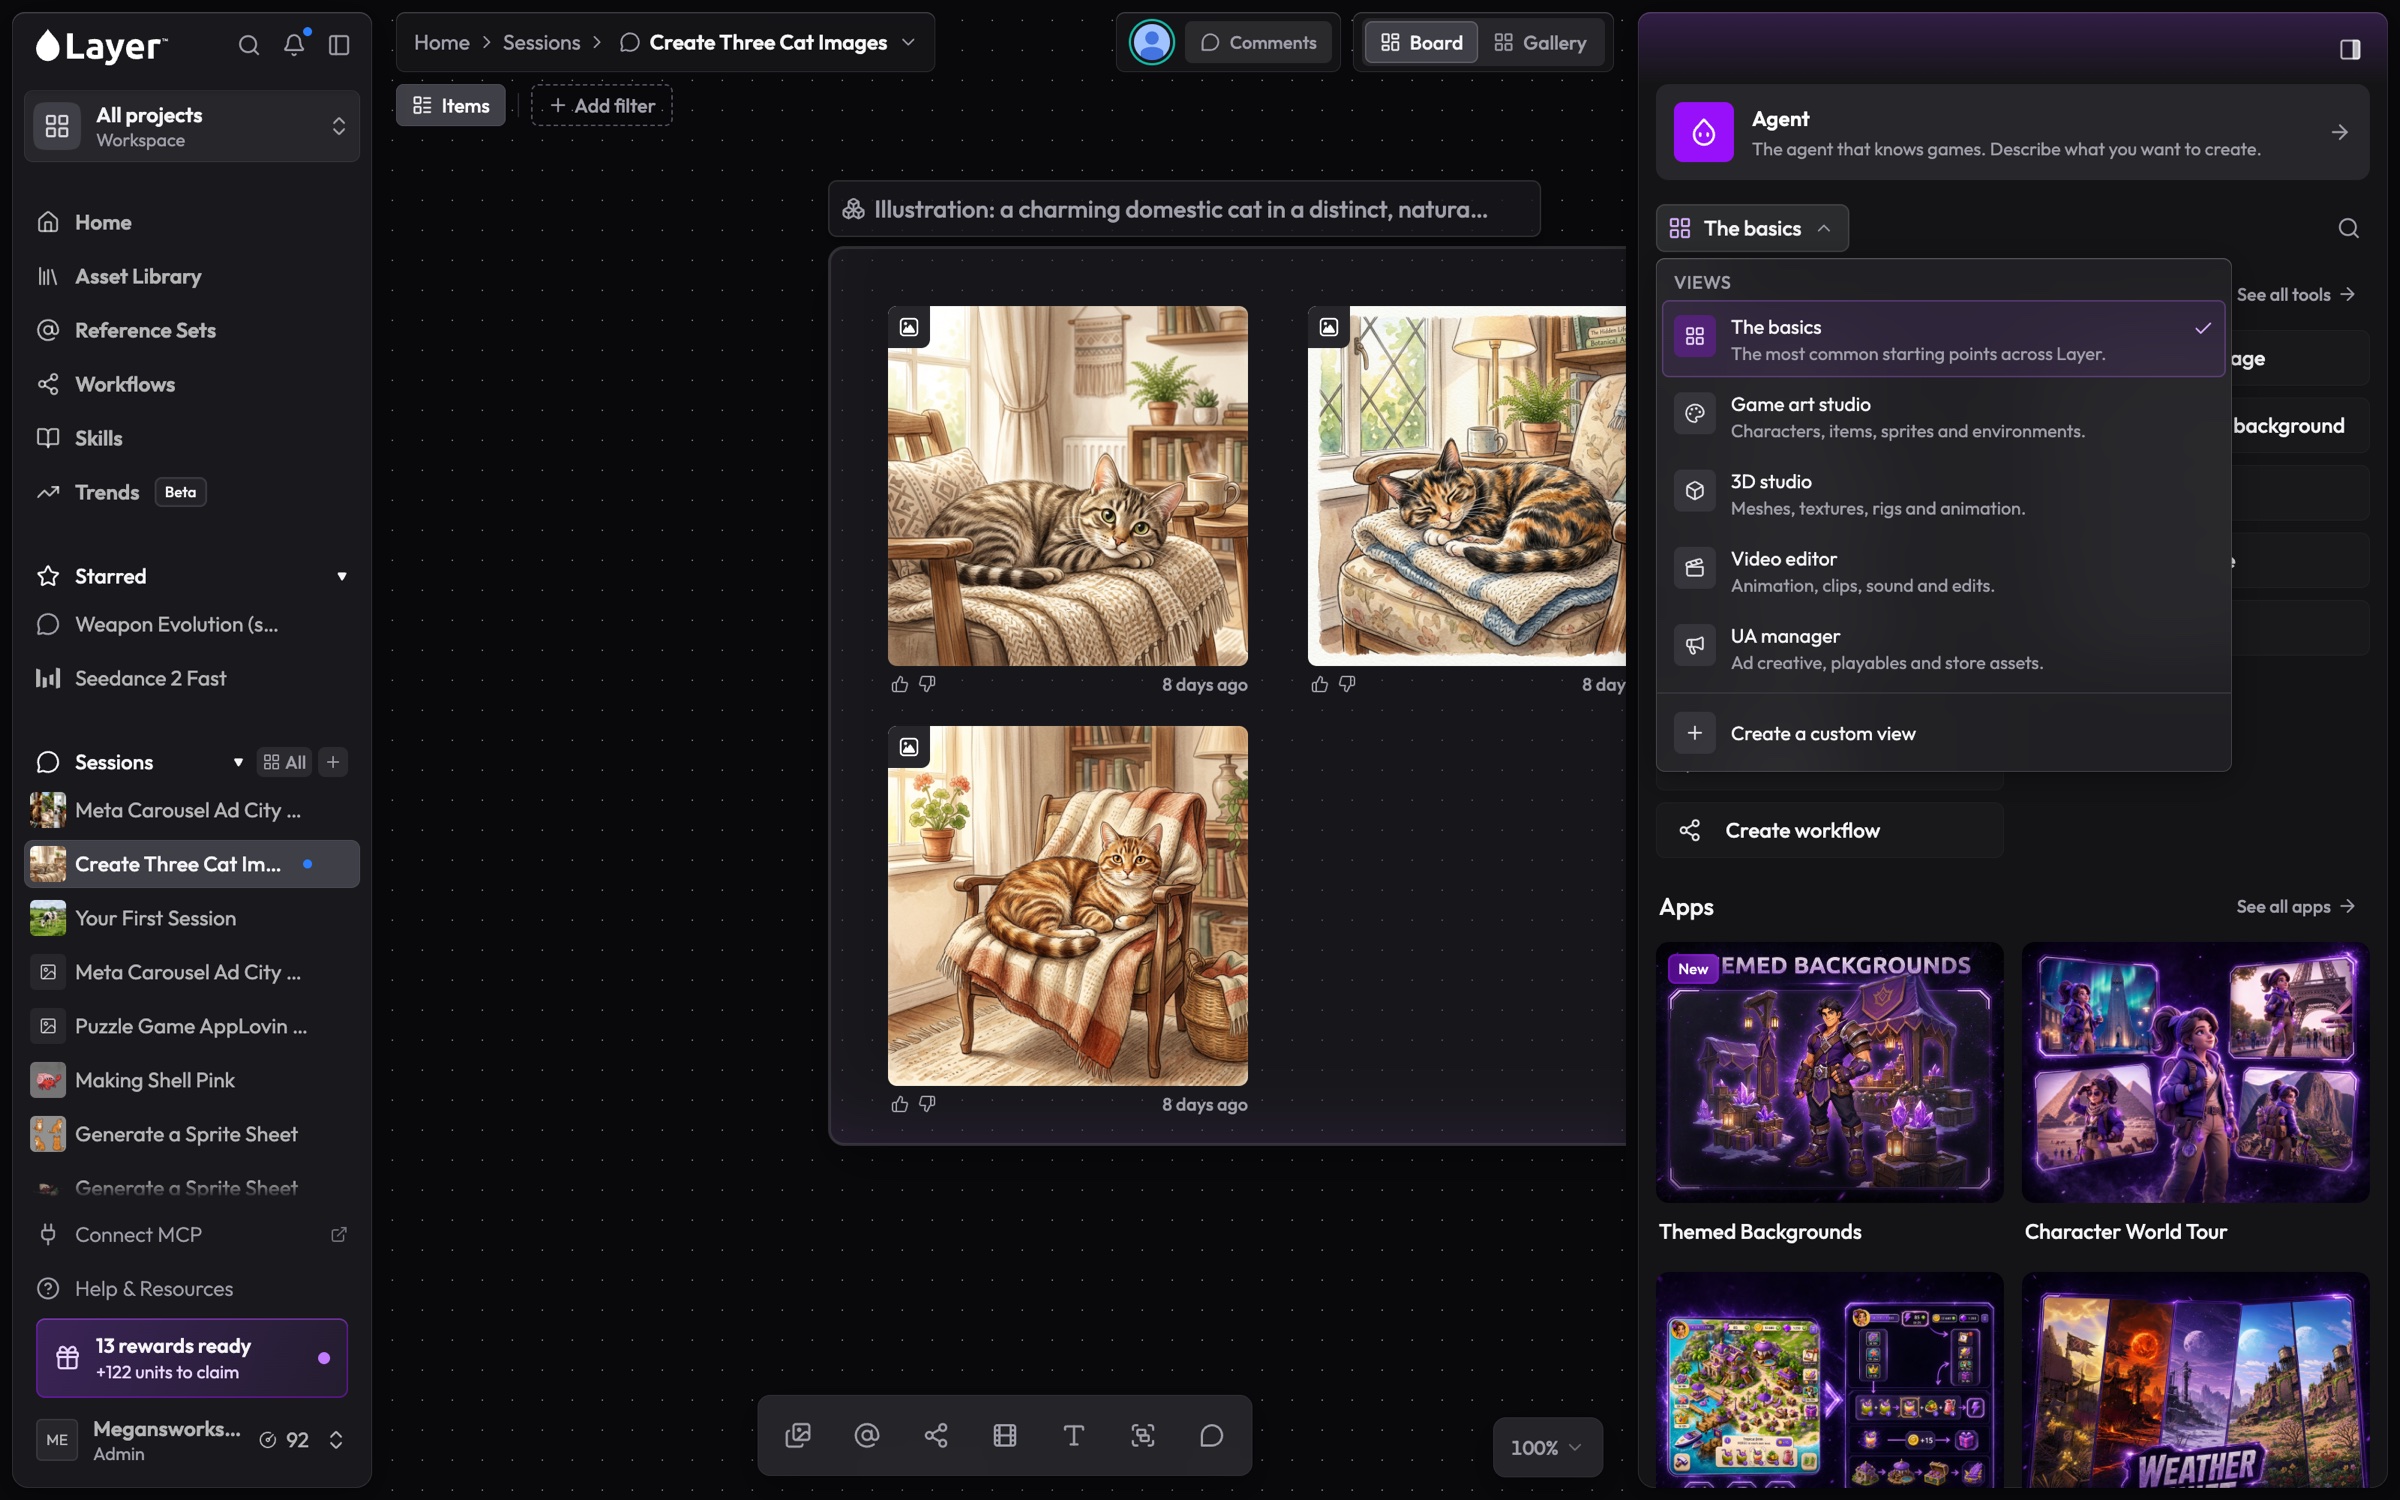The image size is (2400, 1500).
Task: Collapse the left sidebar with panel icon
Action: point(339,45)
